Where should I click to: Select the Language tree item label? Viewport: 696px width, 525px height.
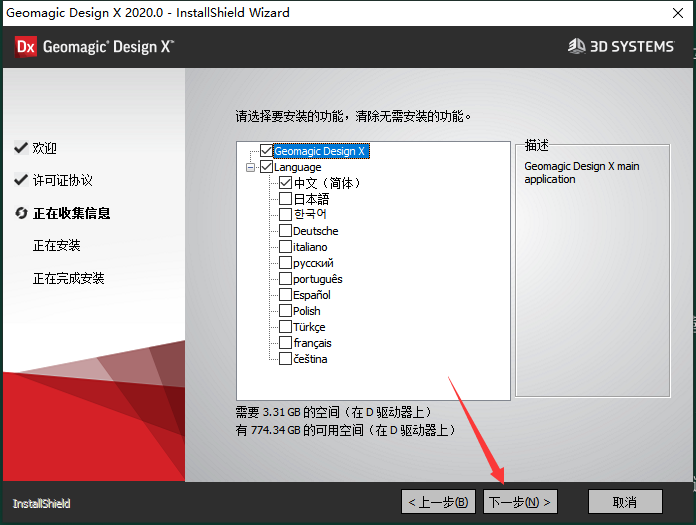click(297, 167)
